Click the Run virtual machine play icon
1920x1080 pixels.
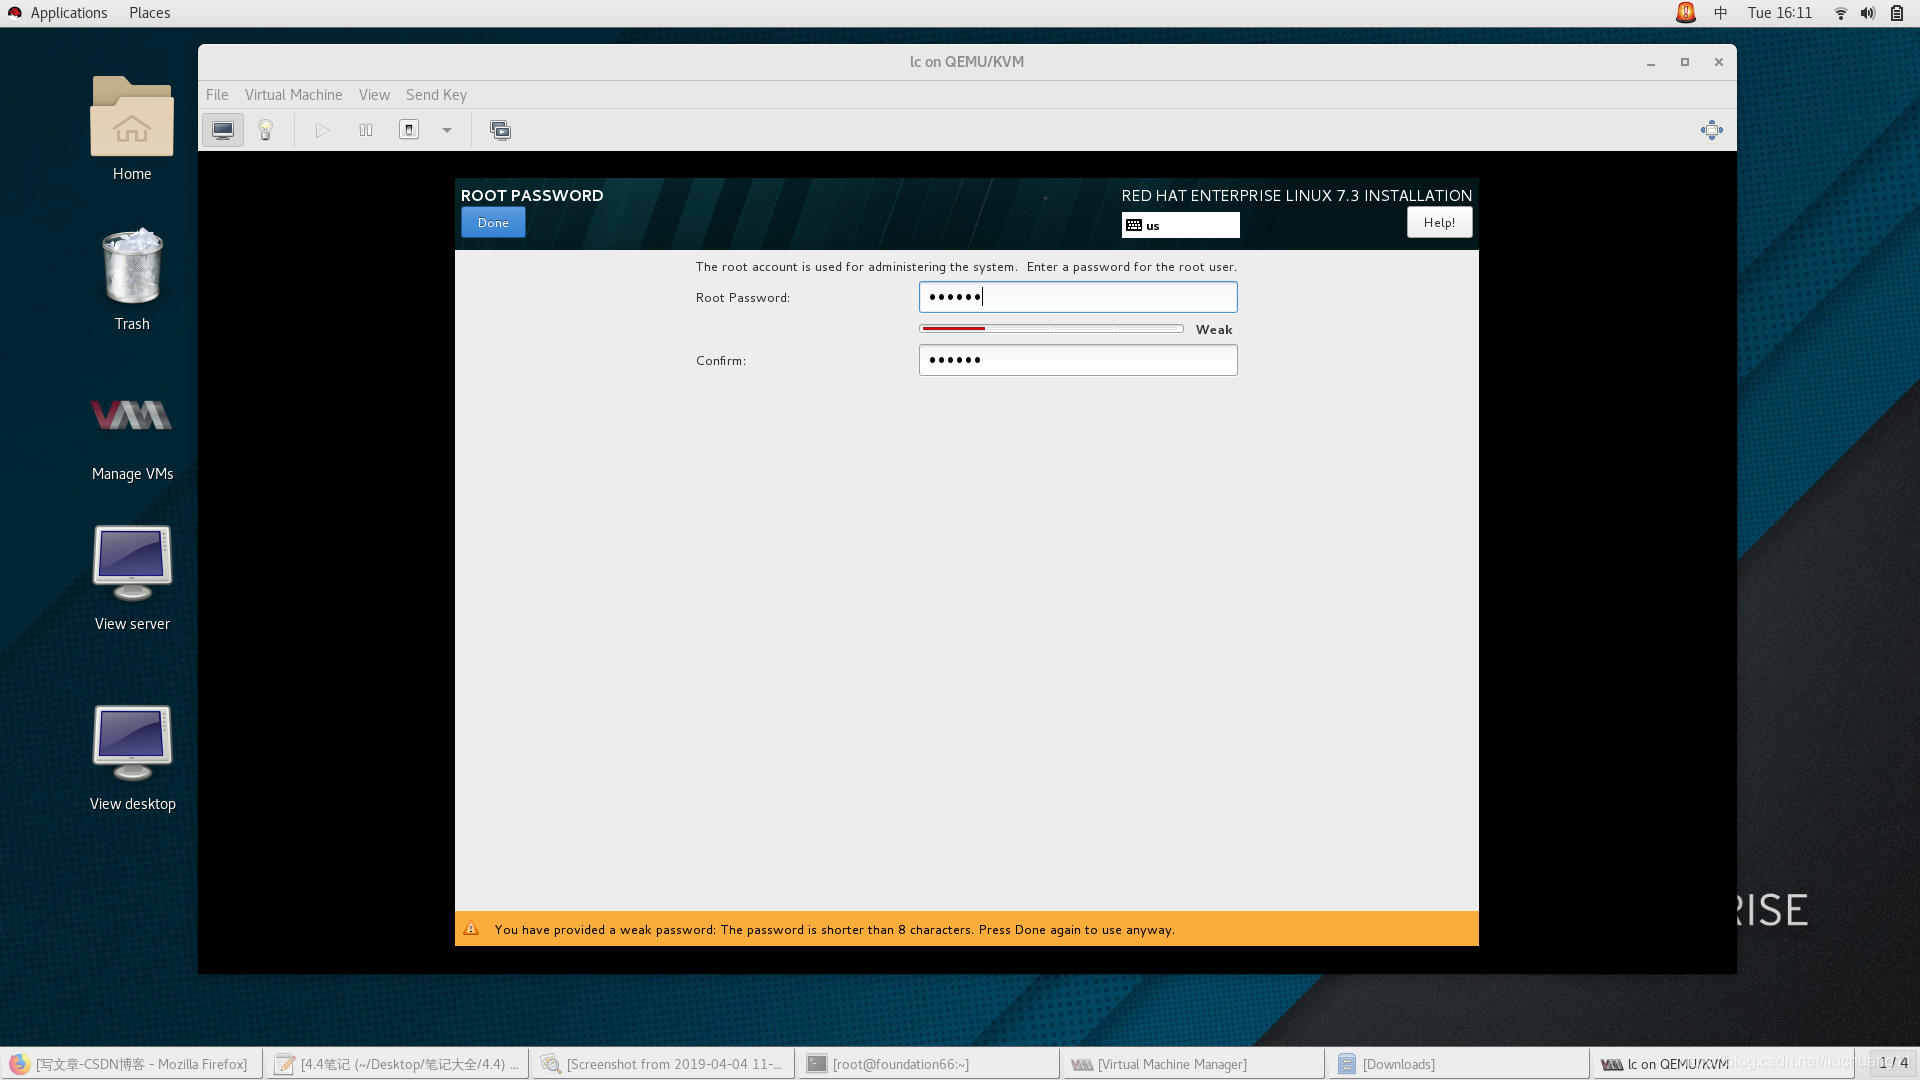click(x=322, y=130)
